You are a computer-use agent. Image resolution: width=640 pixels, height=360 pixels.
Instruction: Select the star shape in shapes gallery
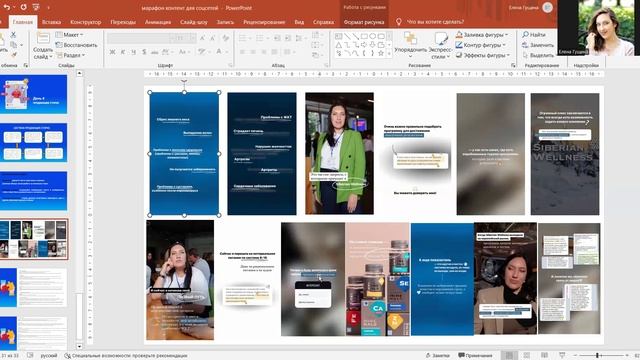tap(381, 53)
